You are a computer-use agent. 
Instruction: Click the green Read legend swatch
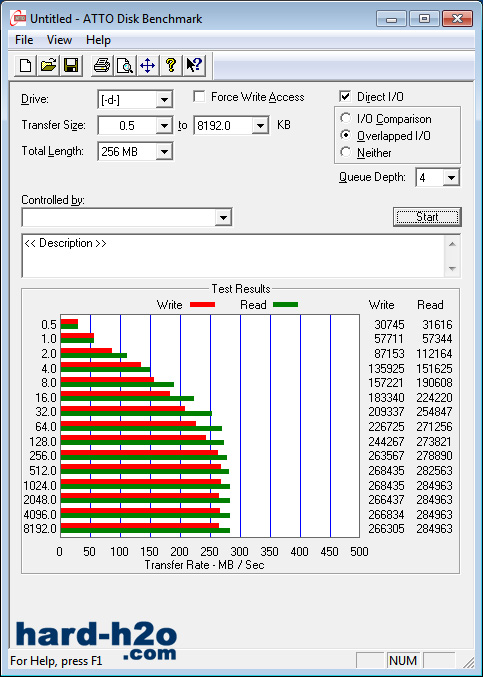[285, 305]
